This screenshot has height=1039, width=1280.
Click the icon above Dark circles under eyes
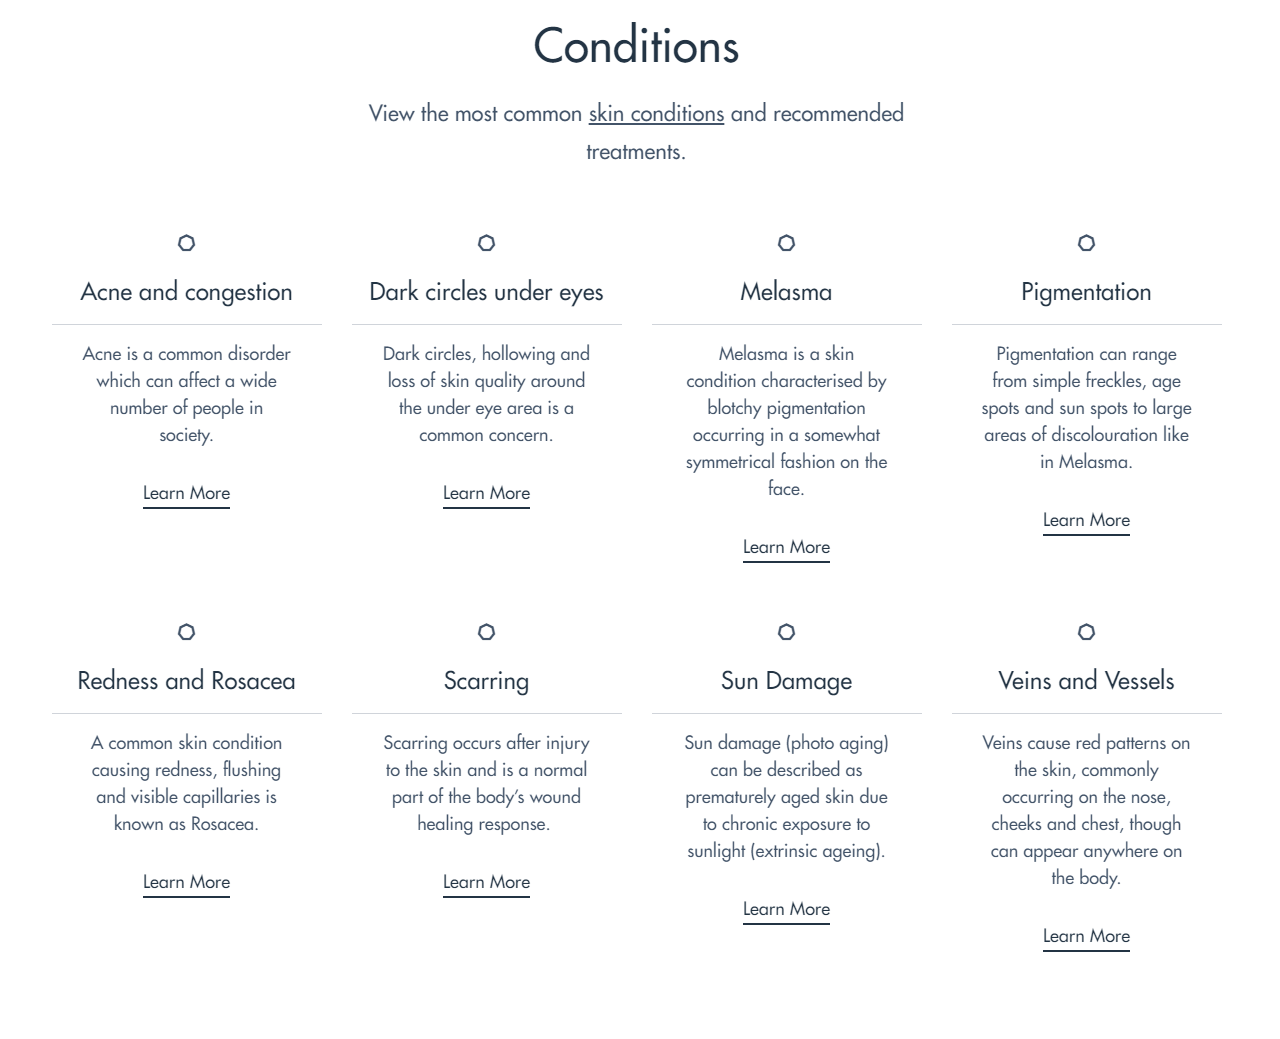point(486,243)
